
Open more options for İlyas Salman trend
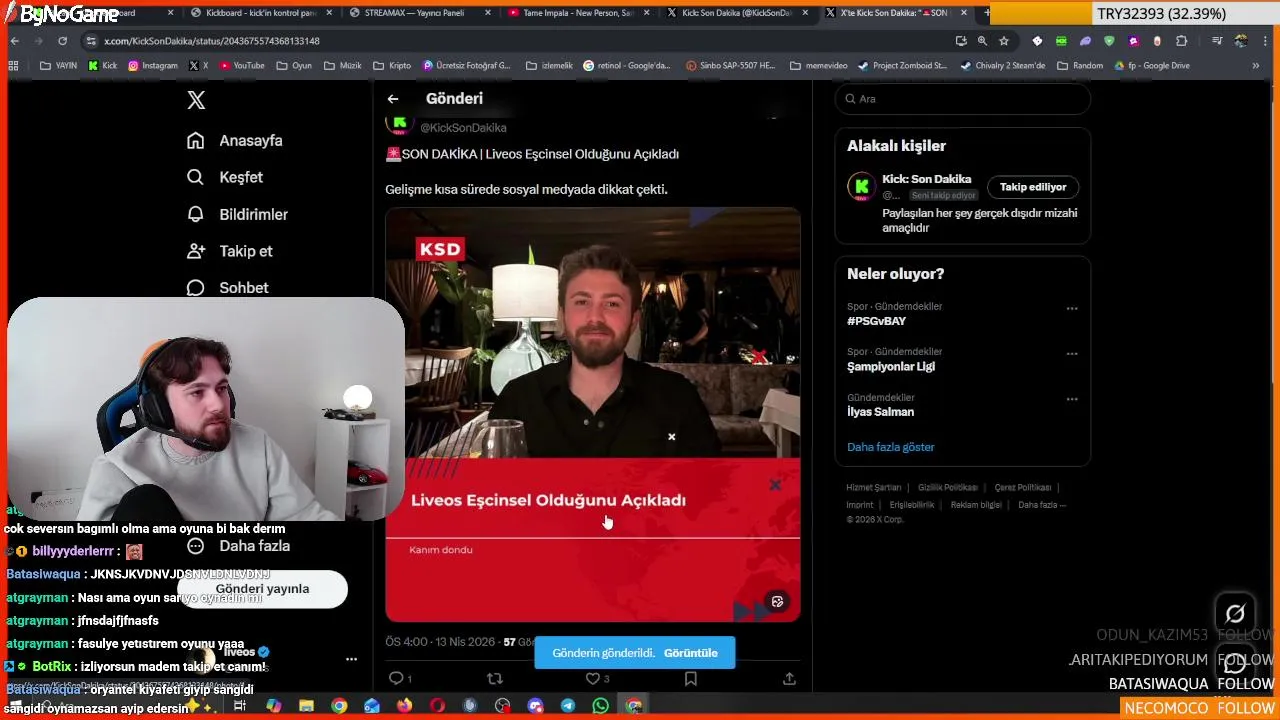click(x=1072, y=399)
